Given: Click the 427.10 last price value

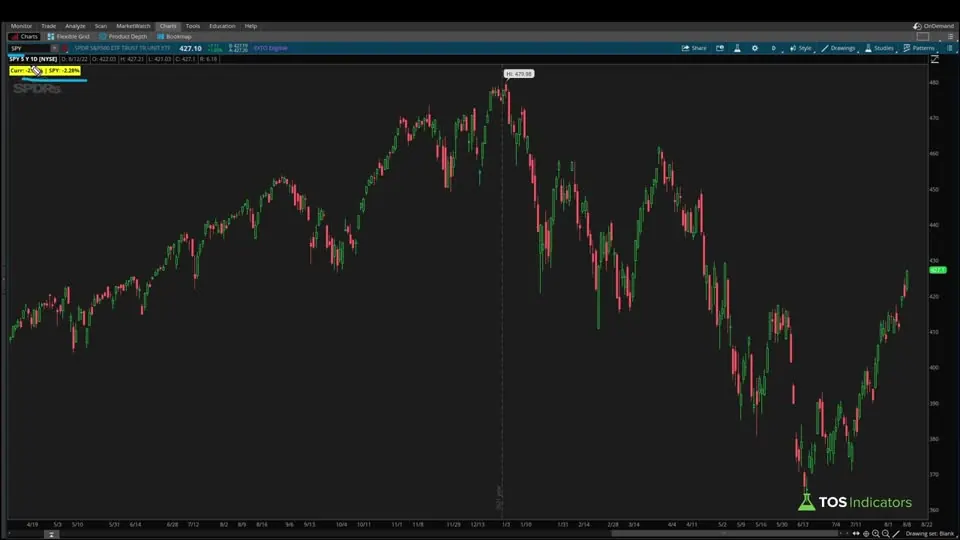Looking at the screenshot, I should coord(190,48).
